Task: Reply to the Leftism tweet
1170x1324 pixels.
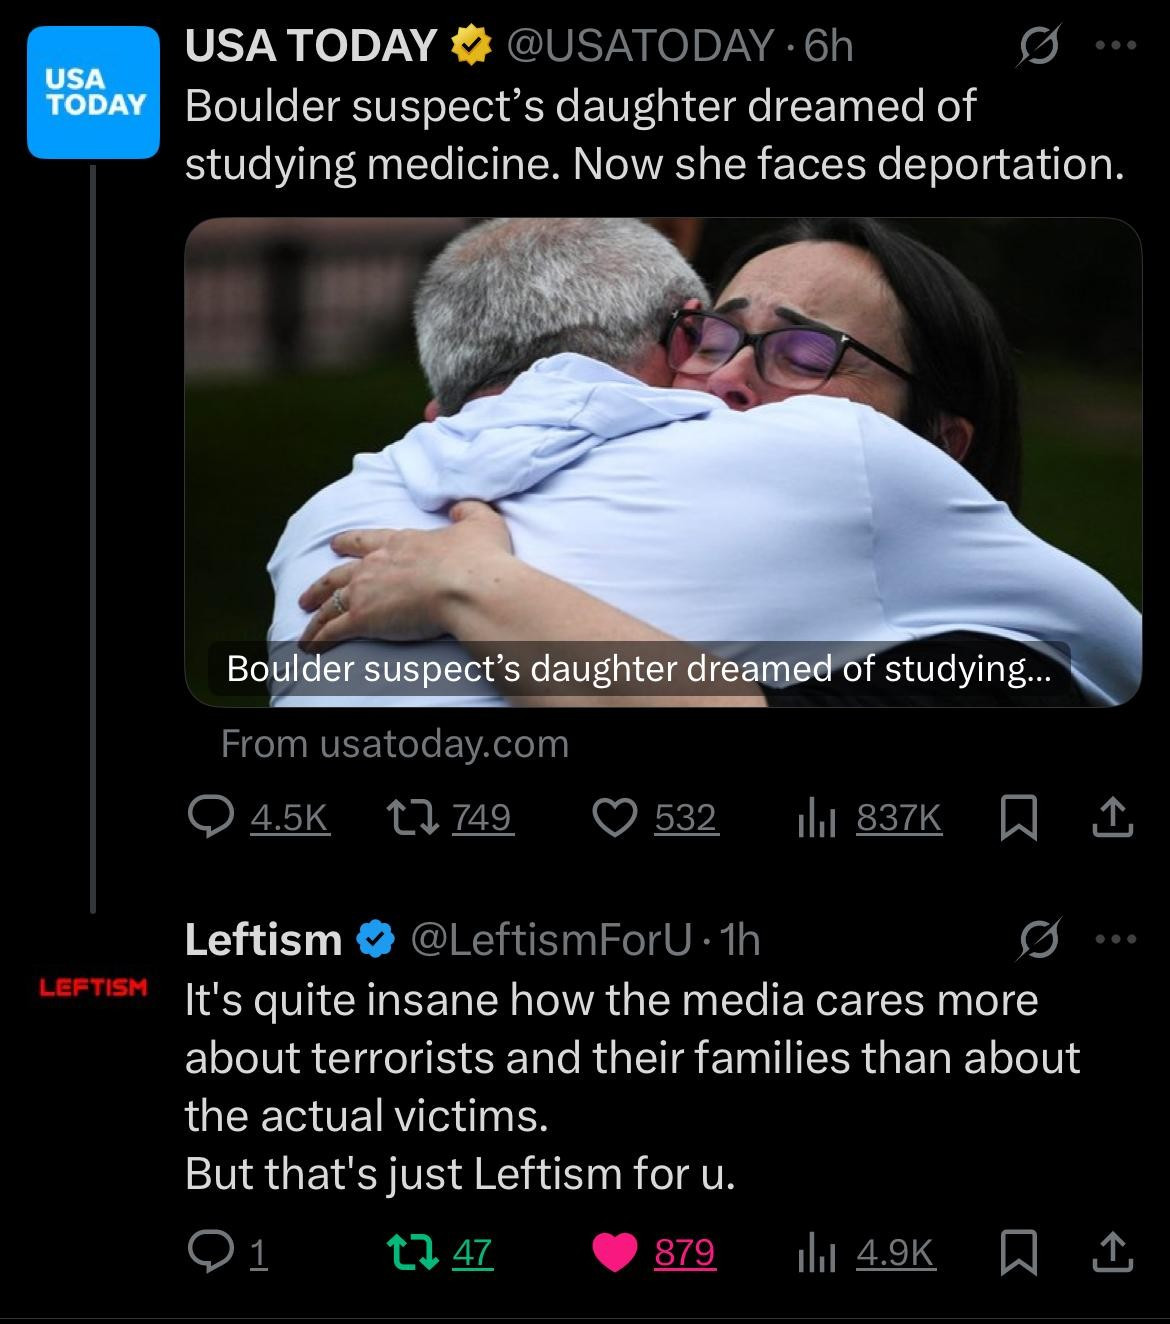Action: click(229, 1252)
